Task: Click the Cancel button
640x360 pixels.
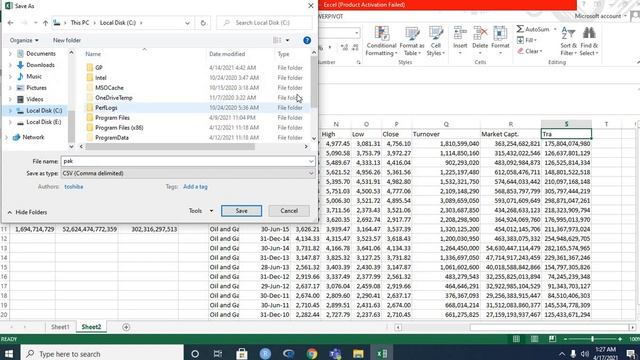Action: [289, 211]
